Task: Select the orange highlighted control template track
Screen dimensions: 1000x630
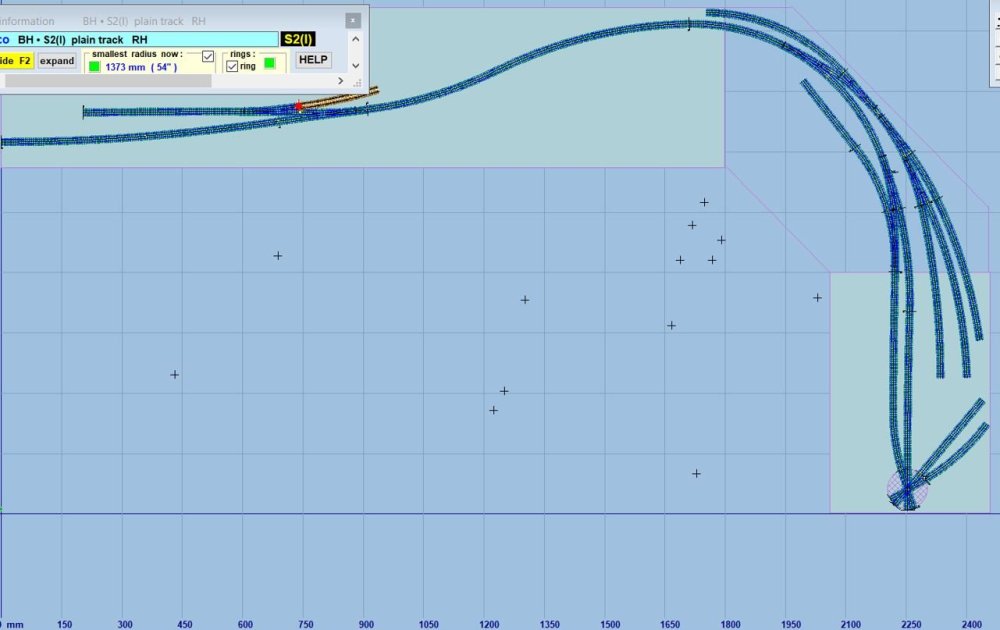Action: tap(340, 98)
